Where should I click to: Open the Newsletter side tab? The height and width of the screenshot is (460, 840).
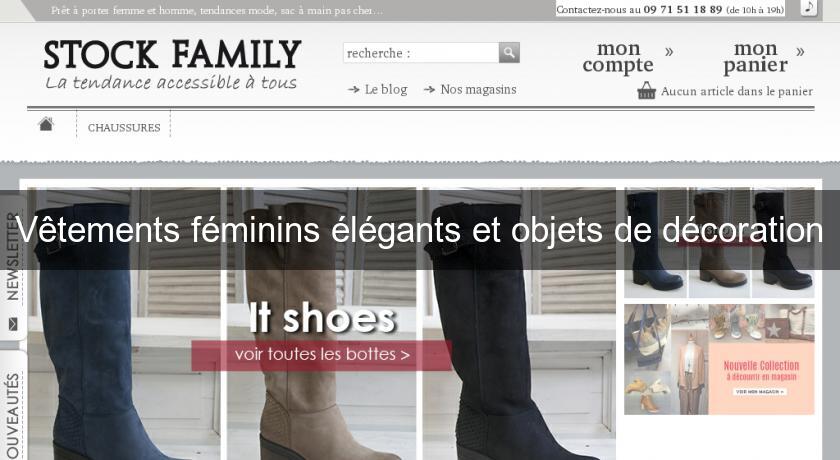pyautogui.click(x=13, y=268)
